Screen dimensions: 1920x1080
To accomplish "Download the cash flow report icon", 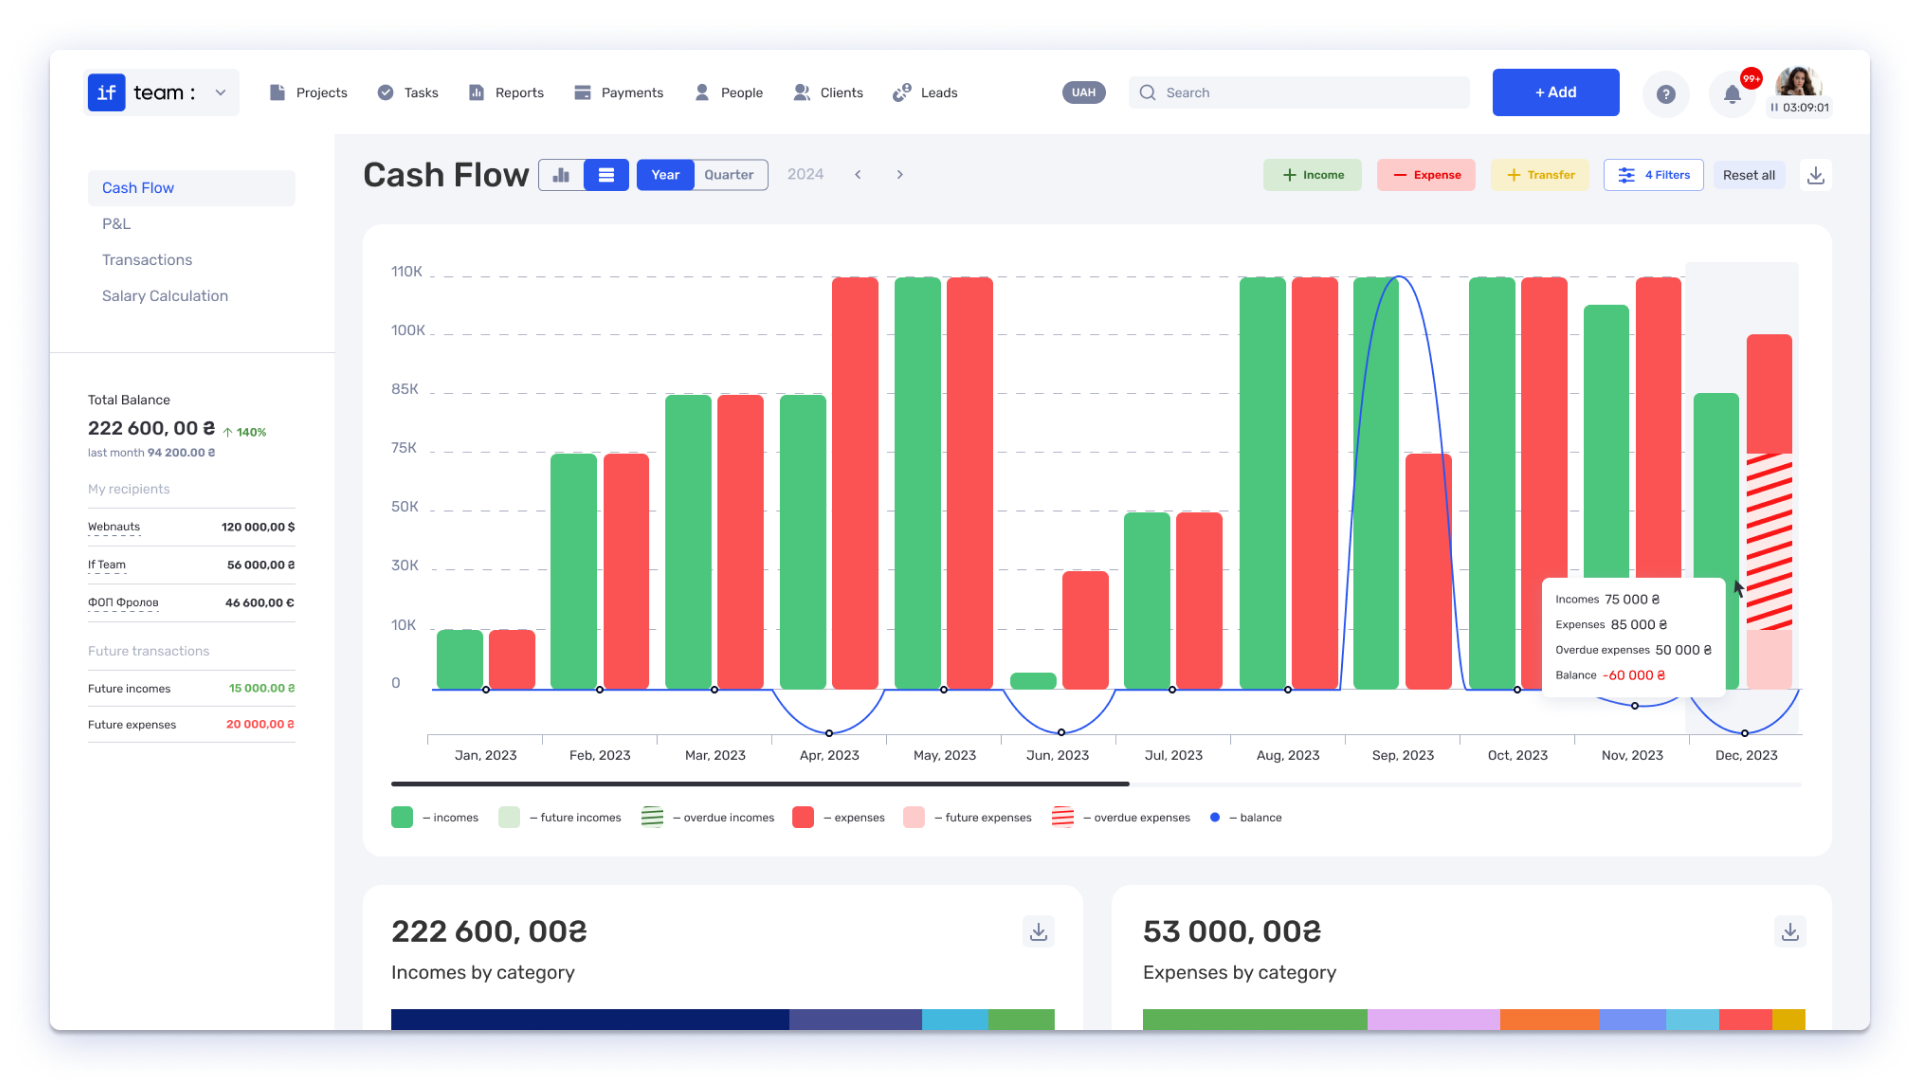I will (1816, 175).
